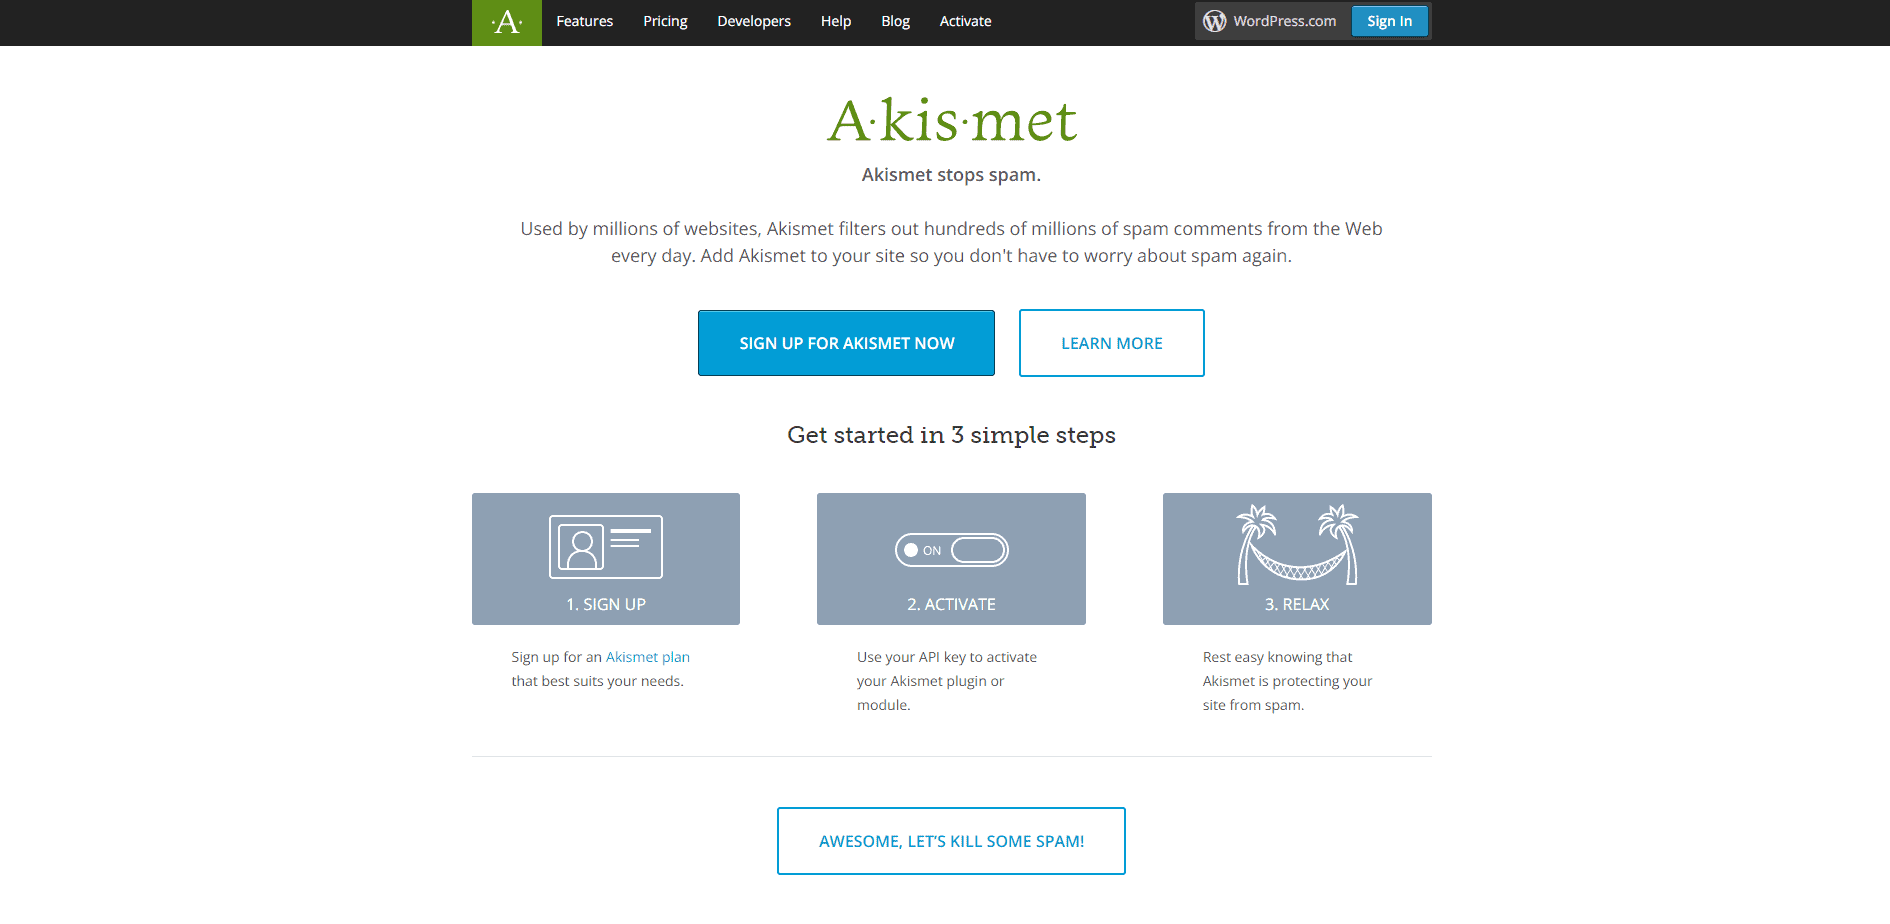Click the Sign In button
The height and width of the screenshot is (924, 1890).
click(1390, 21)
